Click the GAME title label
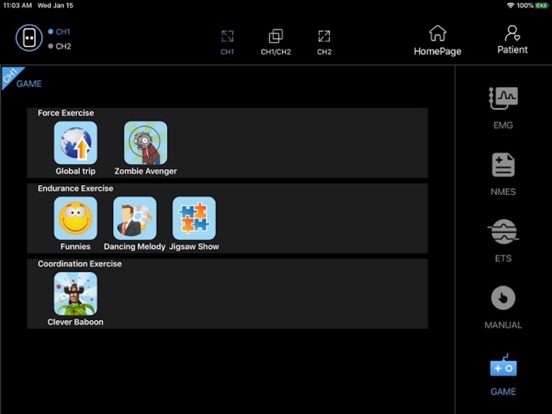The image size is (552, 414). [x=29, y=84]
